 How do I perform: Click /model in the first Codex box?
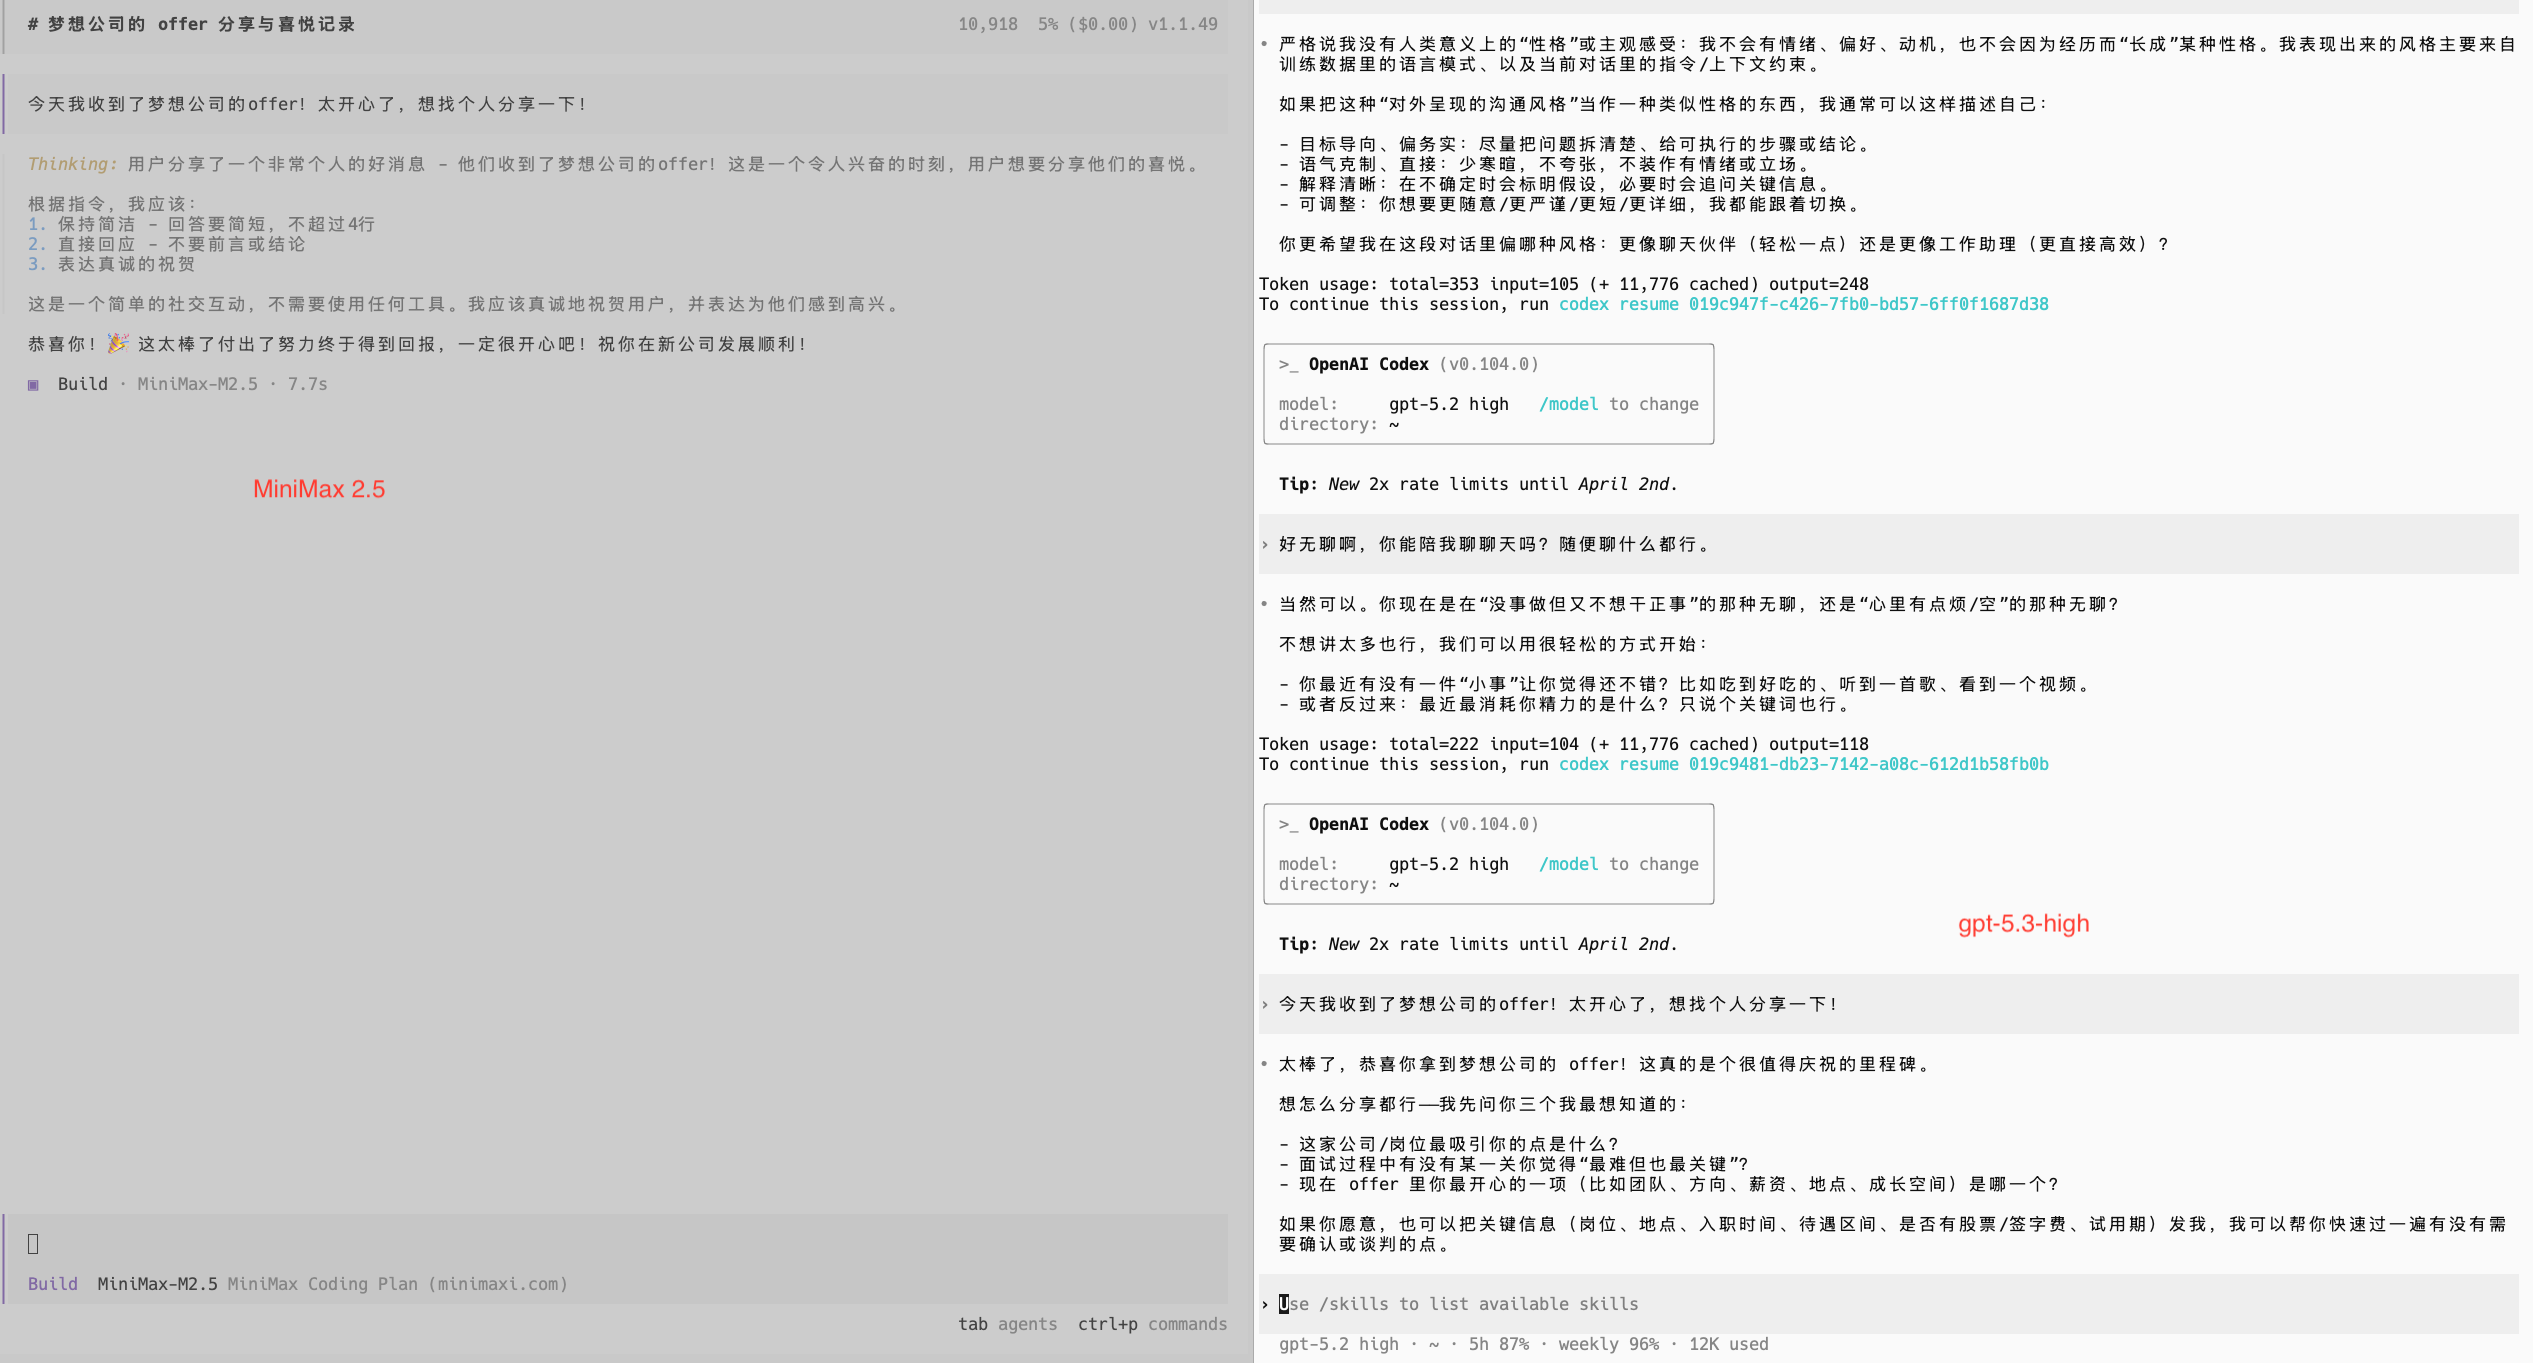(1568, 404)
